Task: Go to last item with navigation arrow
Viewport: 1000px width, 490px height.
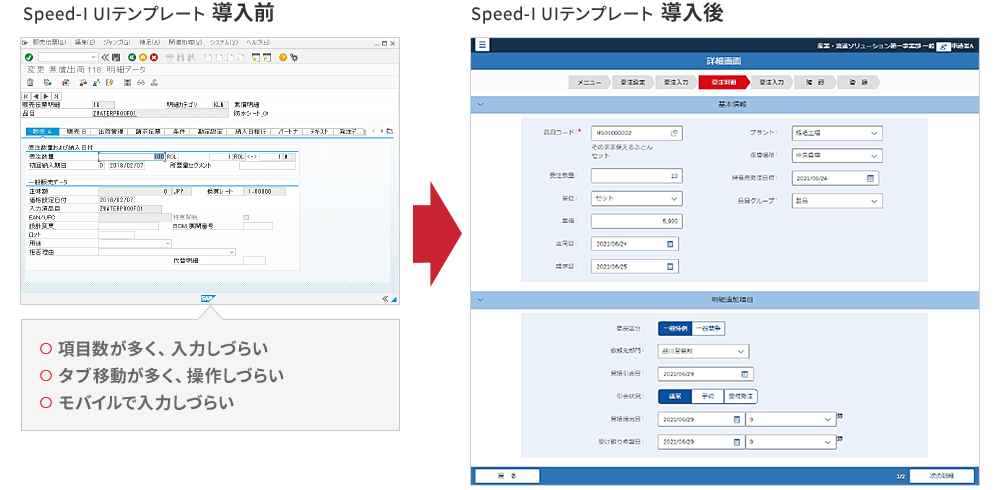Action: click(56, 96)
